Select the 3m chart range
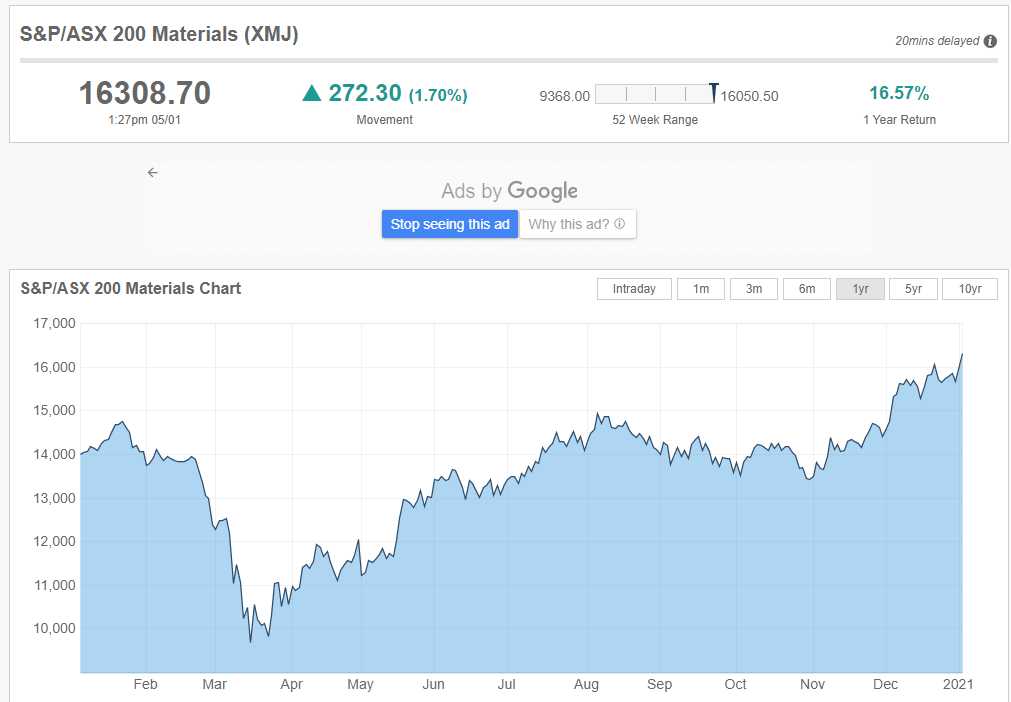The image size is (1011, 702). point(754,289)
